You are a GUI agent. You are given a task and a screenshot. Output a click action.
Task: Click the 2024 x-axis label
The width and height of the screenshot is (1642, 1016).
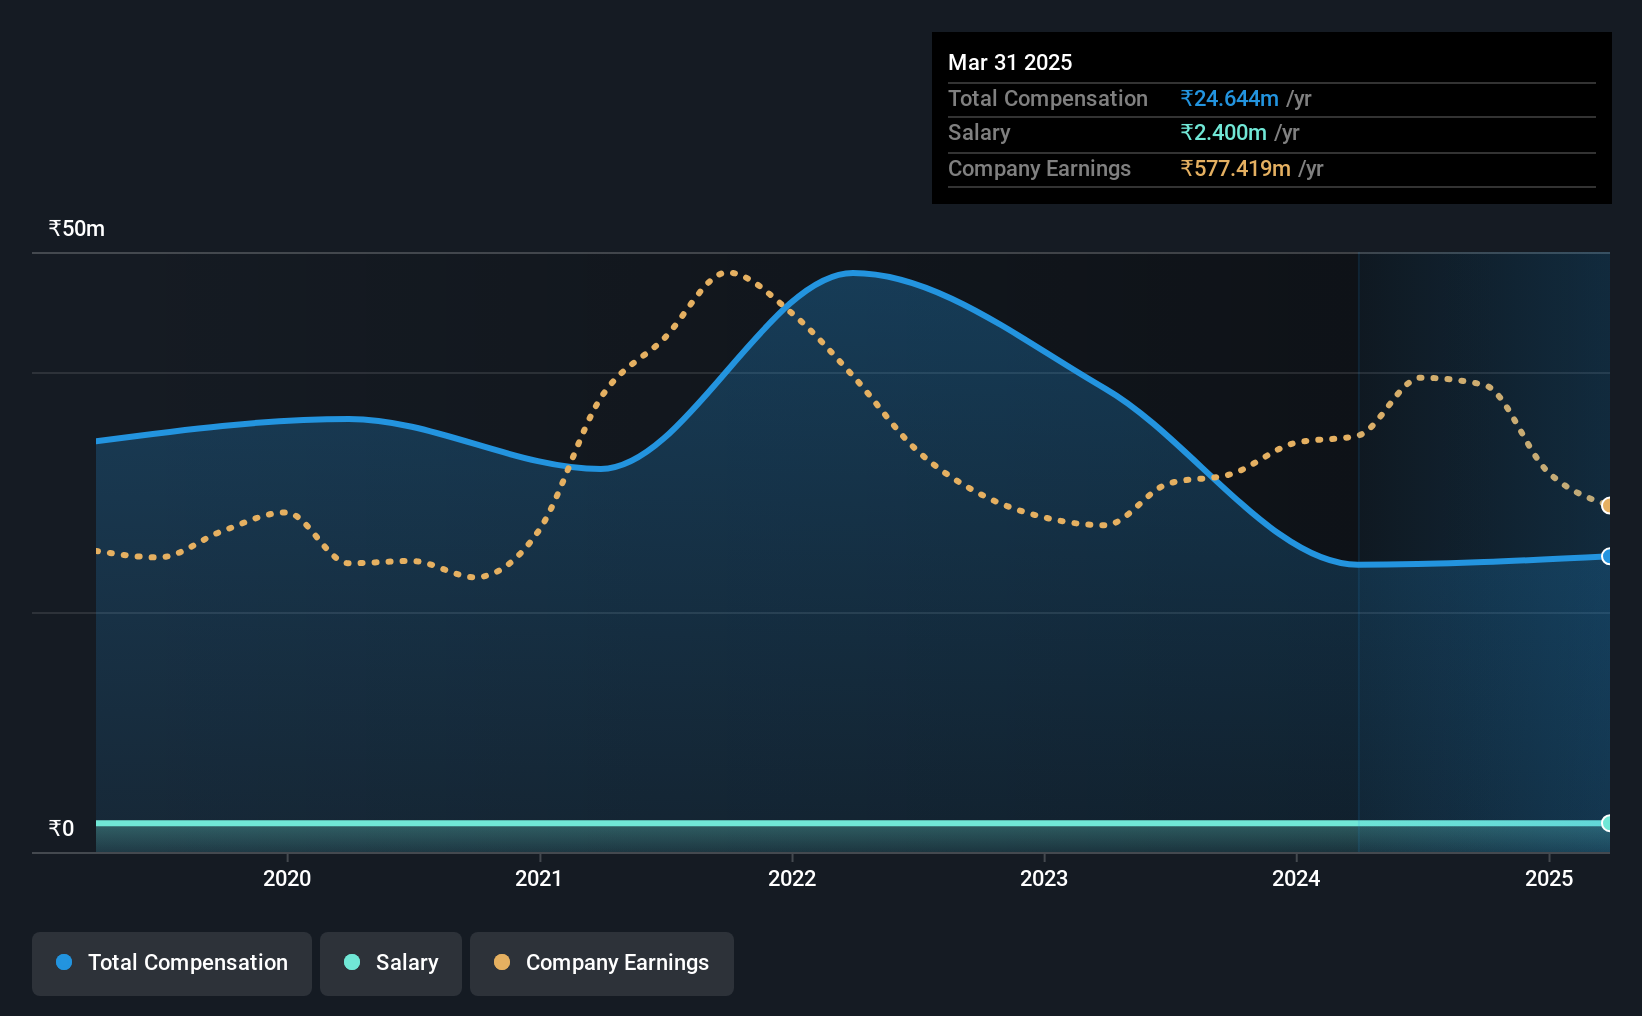(x=1296, y=879)
